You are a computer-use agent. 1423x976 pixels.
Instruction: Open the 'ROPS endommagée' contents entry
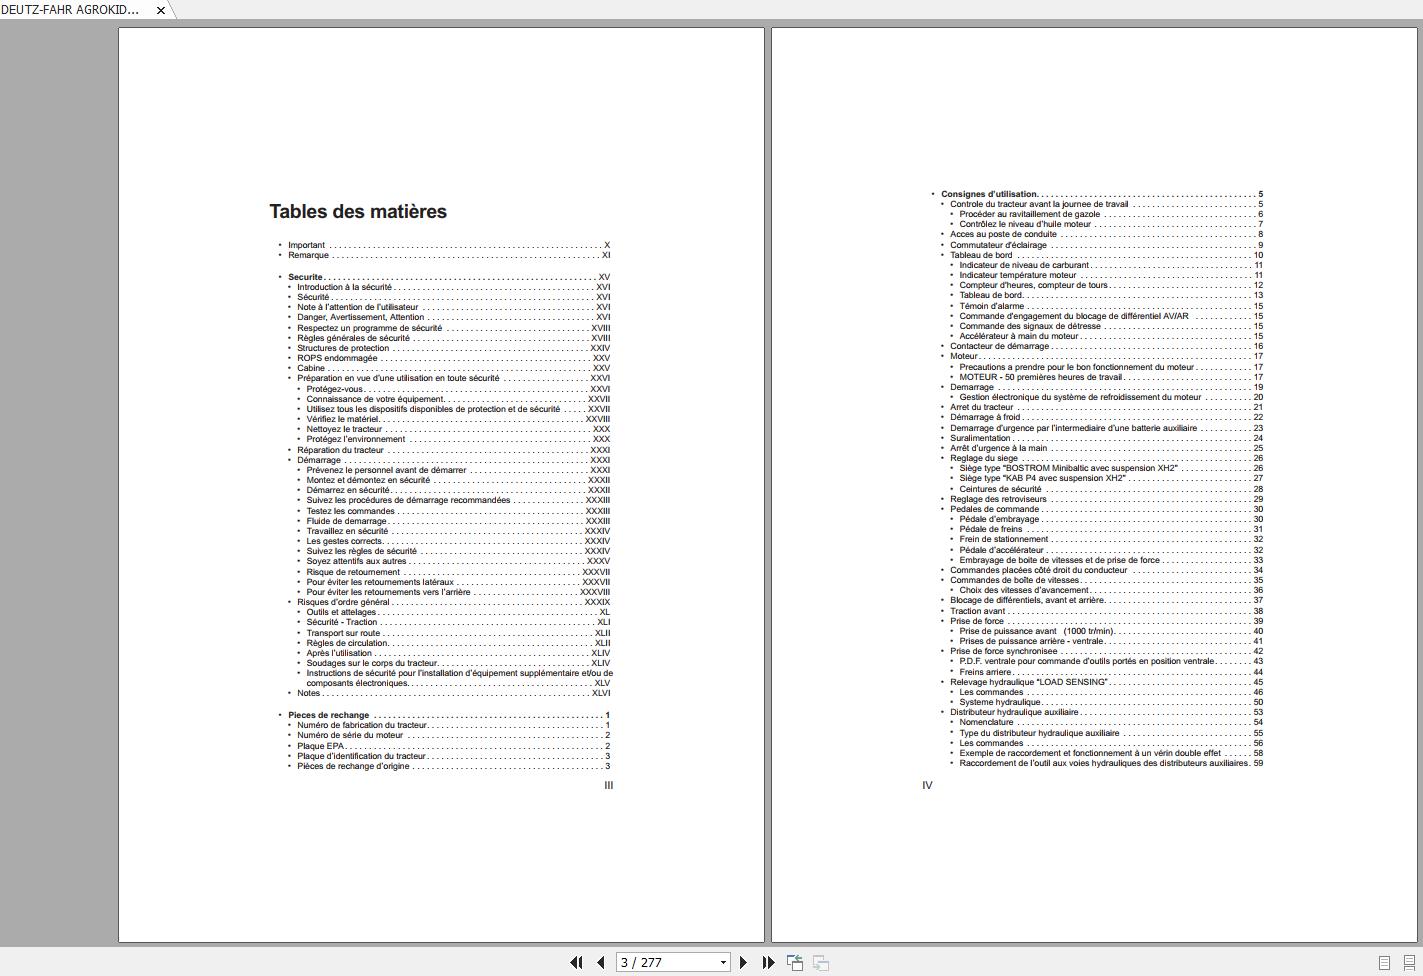tap(337, 358)
